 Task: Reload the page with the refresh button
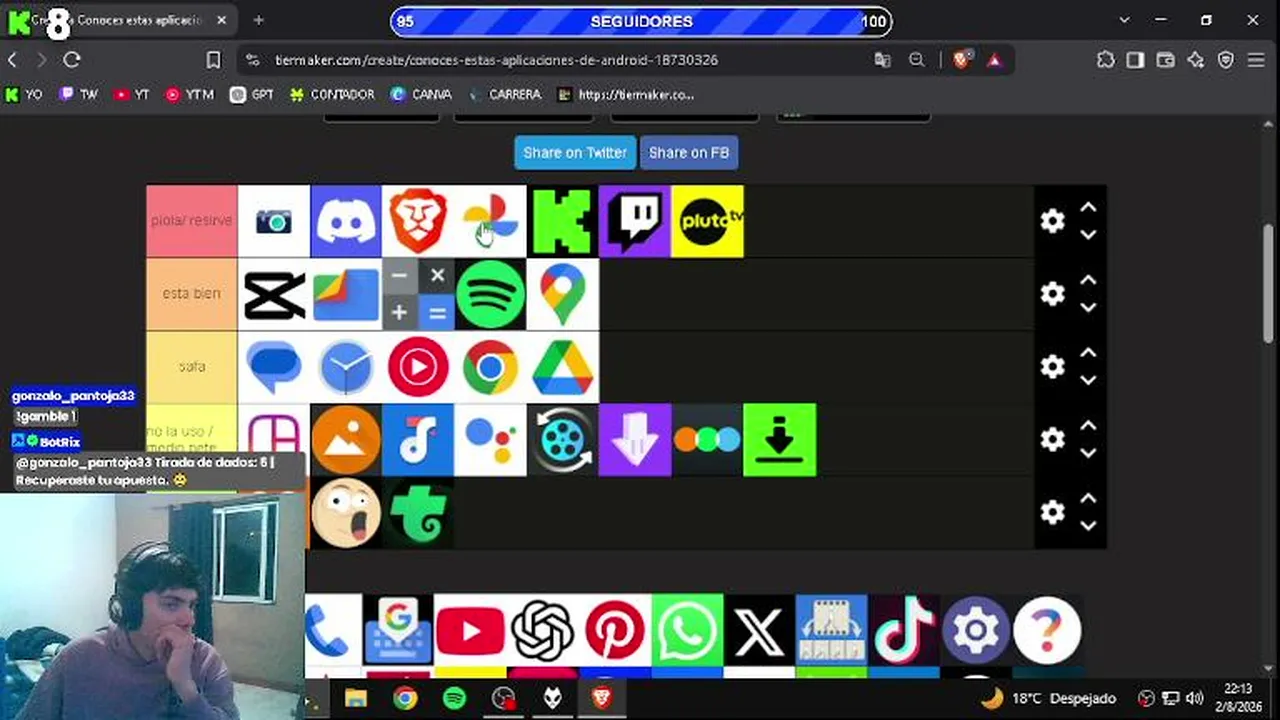[x=72, y=60]
